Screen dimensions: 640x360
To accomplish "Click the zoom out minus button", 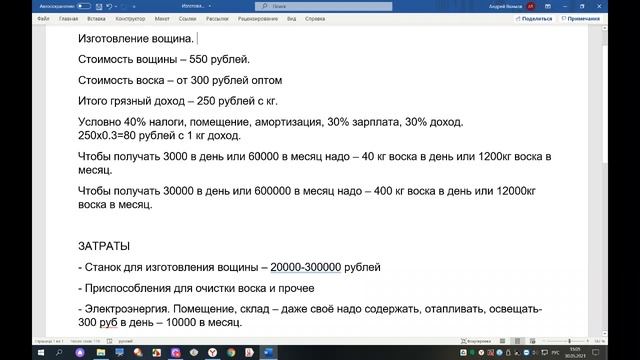I will (544, 341).
